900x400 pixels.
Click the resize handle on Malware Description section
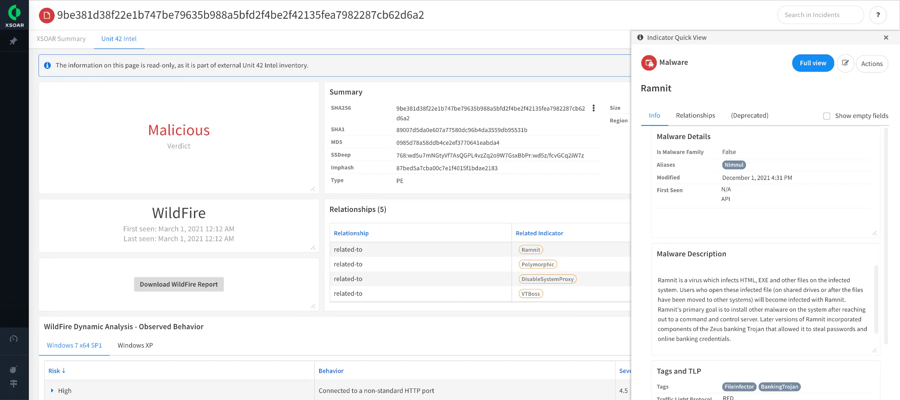(874, 349)
